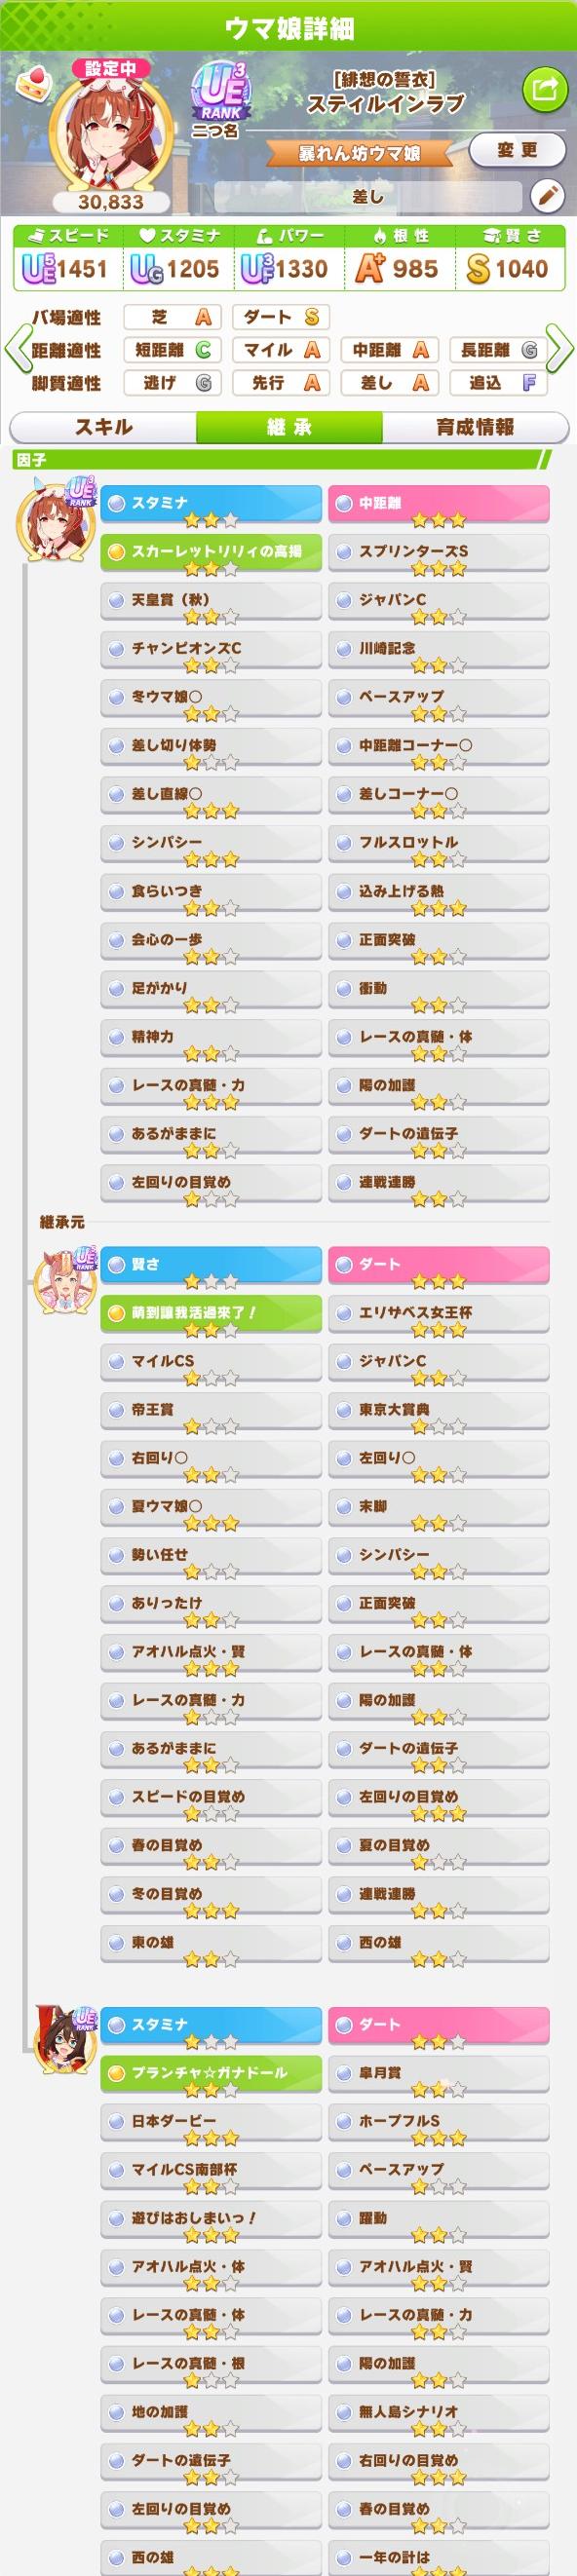The width and height of the screenshot is (577, 2576).
Task: Tap the right green aptitude arrow
Action: pos(561,349)
